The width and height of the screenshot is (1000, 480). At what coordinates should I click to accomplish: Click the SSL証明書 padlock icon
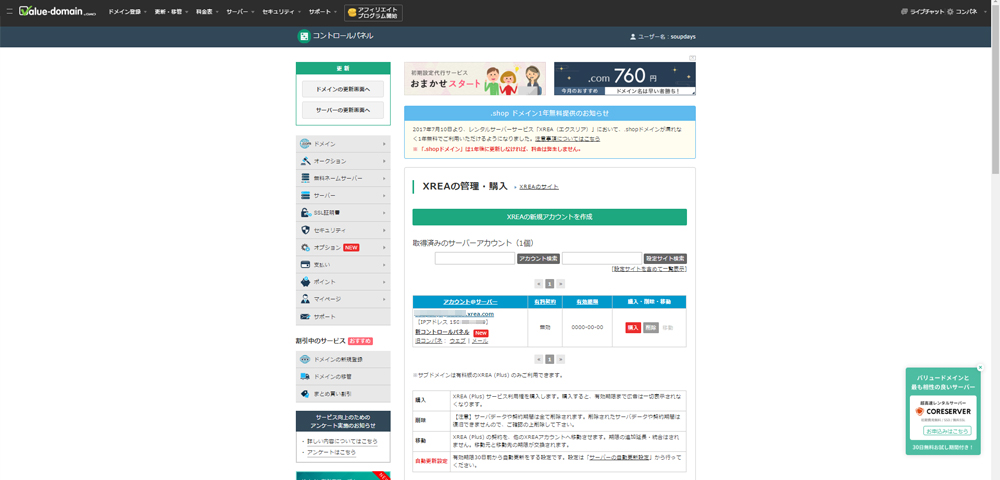pyautogui.click(x=305, y=213)
